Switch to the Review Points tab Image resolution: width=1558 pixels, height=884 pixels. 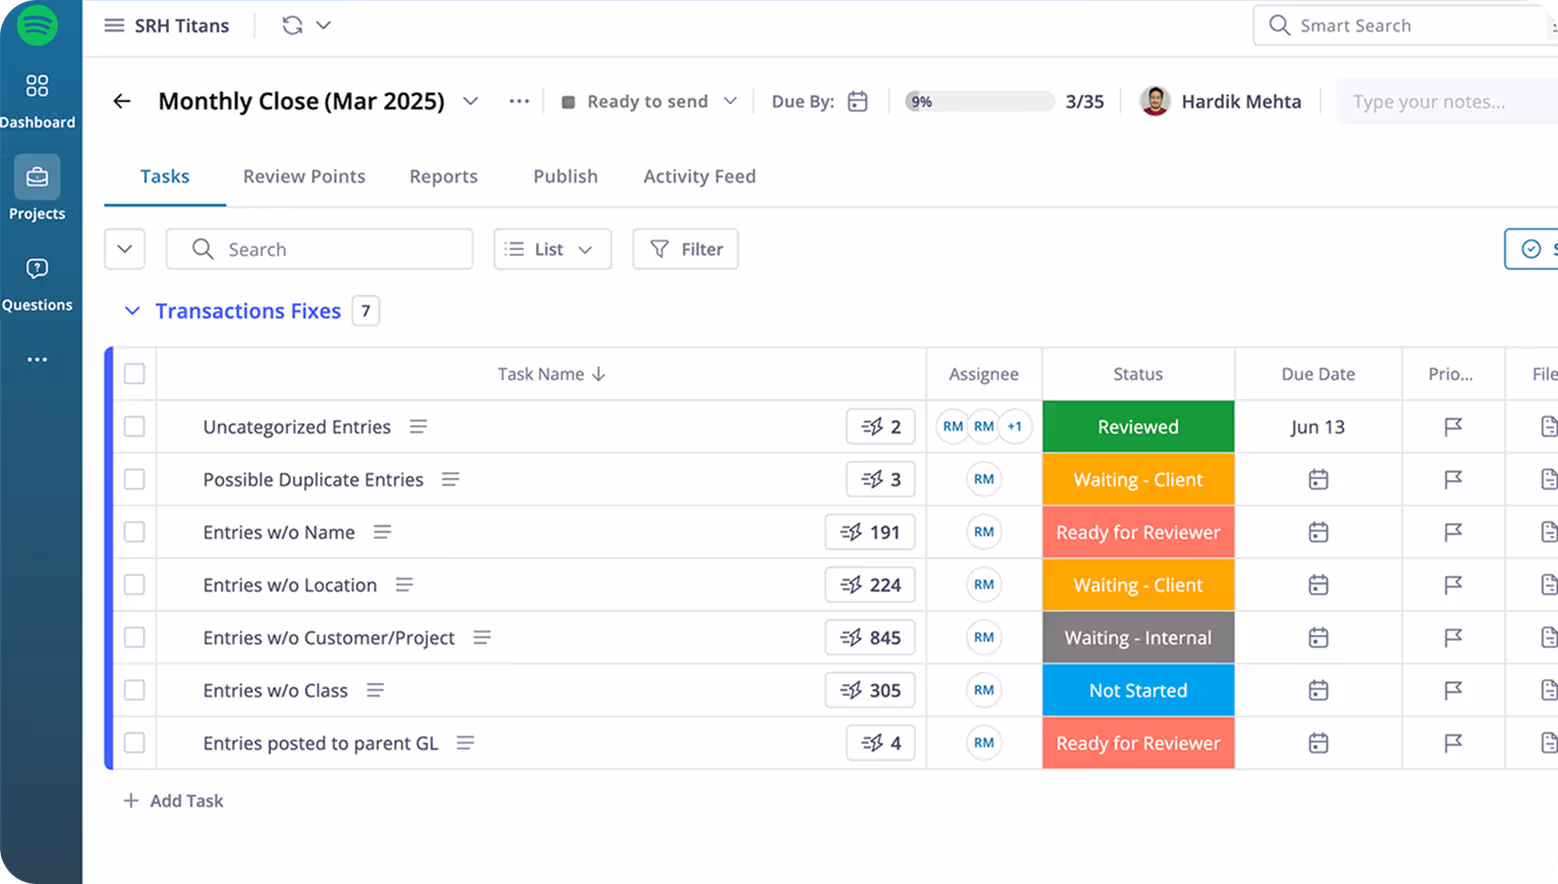(x=304, y=176)
